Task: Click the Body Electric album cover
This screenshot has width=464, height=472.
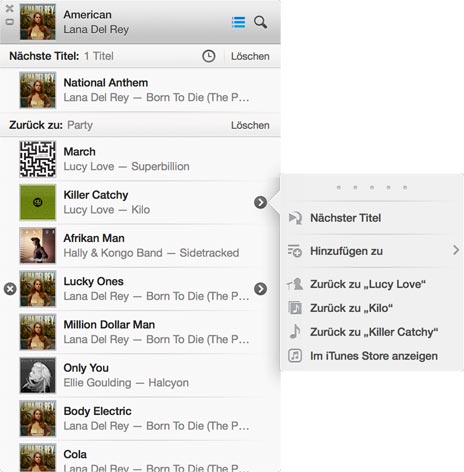Action: tap(38, 419)
